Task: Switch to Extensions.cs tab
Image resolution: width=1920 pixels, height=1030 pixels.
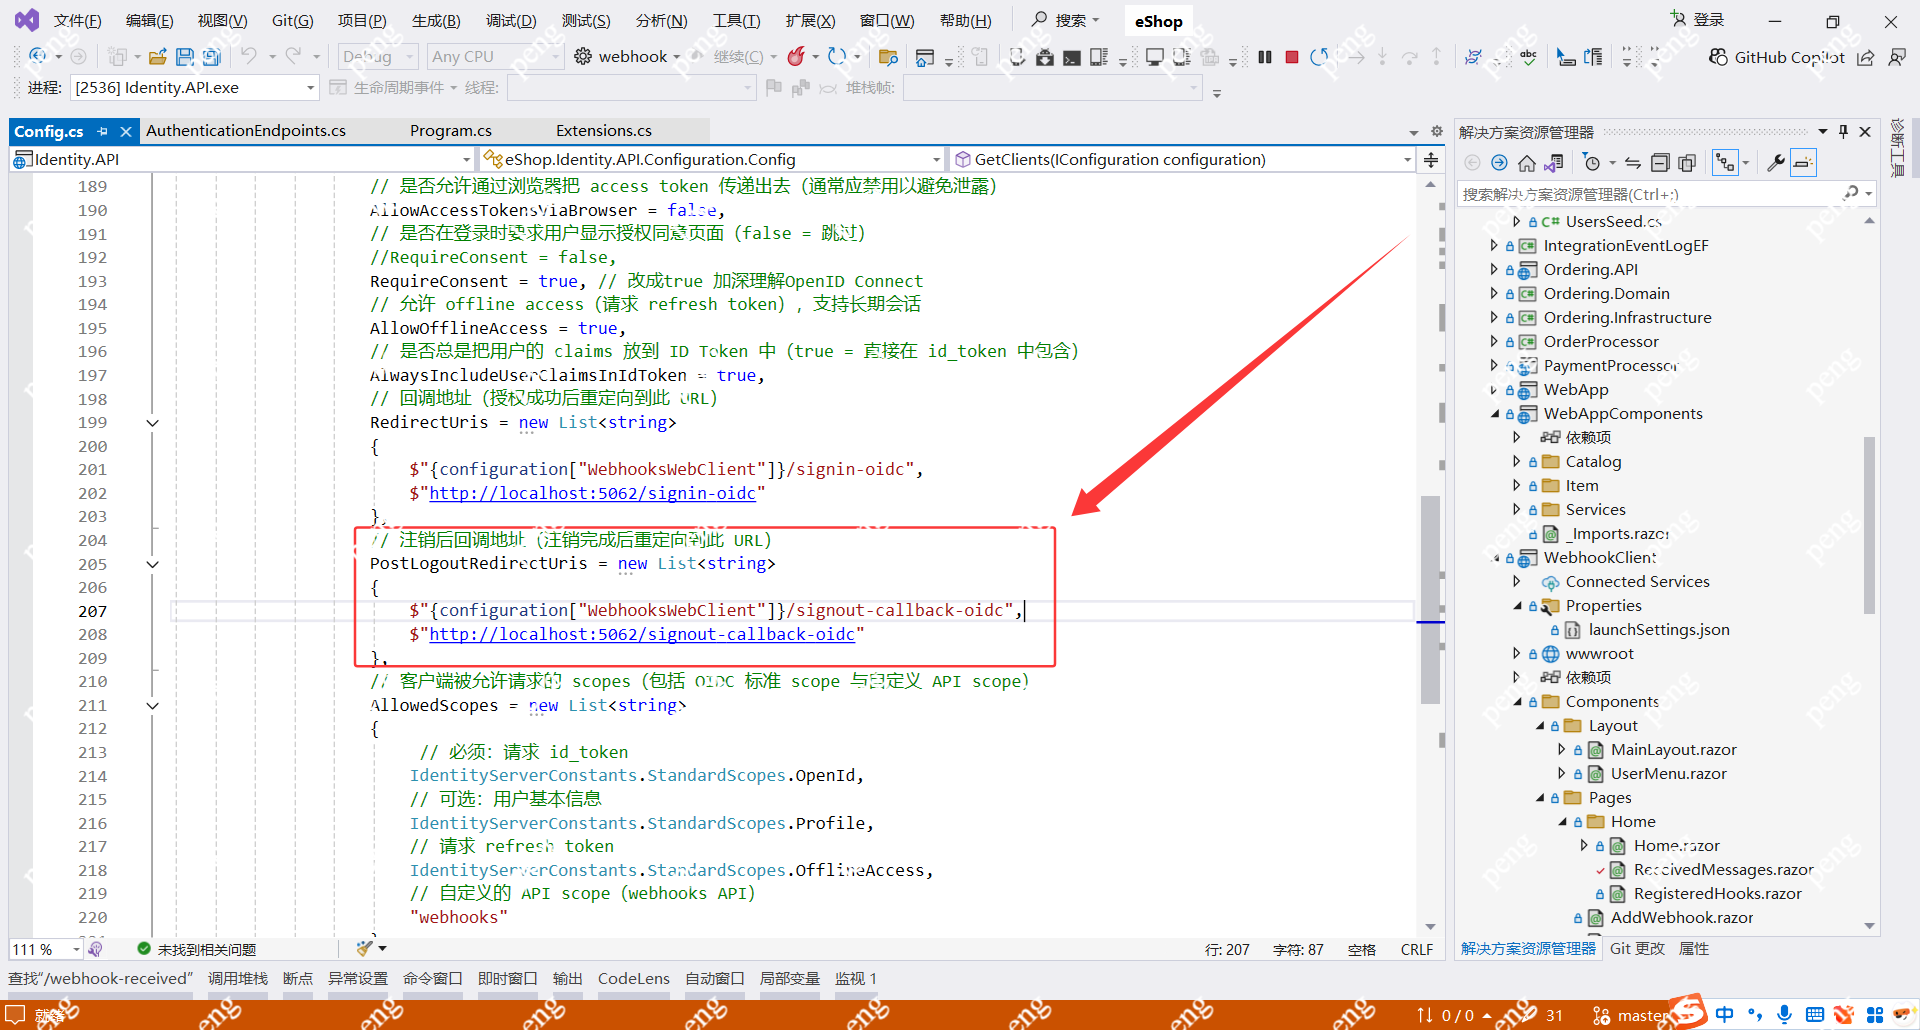Action: click(604, 131)
